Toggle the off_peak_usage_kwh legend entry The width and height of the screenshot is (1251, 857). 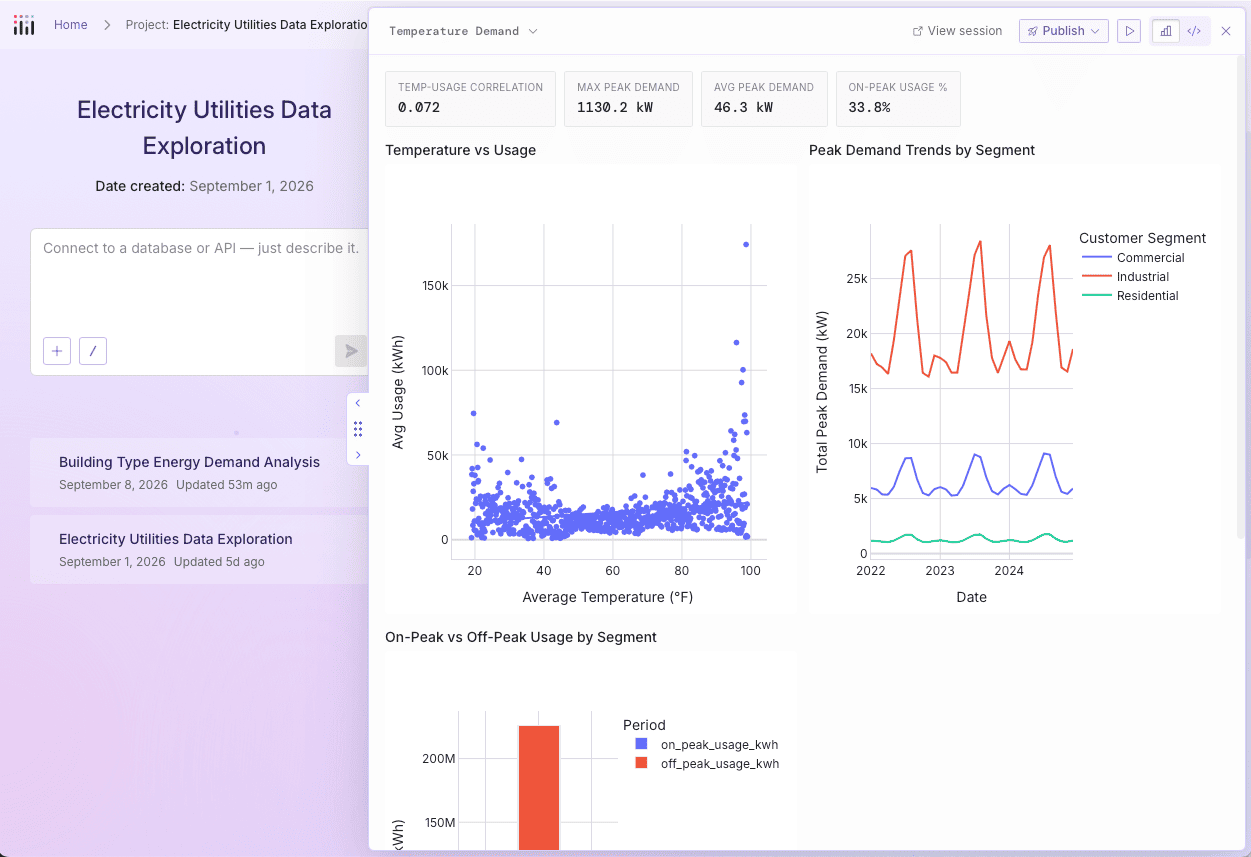point(706,764)
